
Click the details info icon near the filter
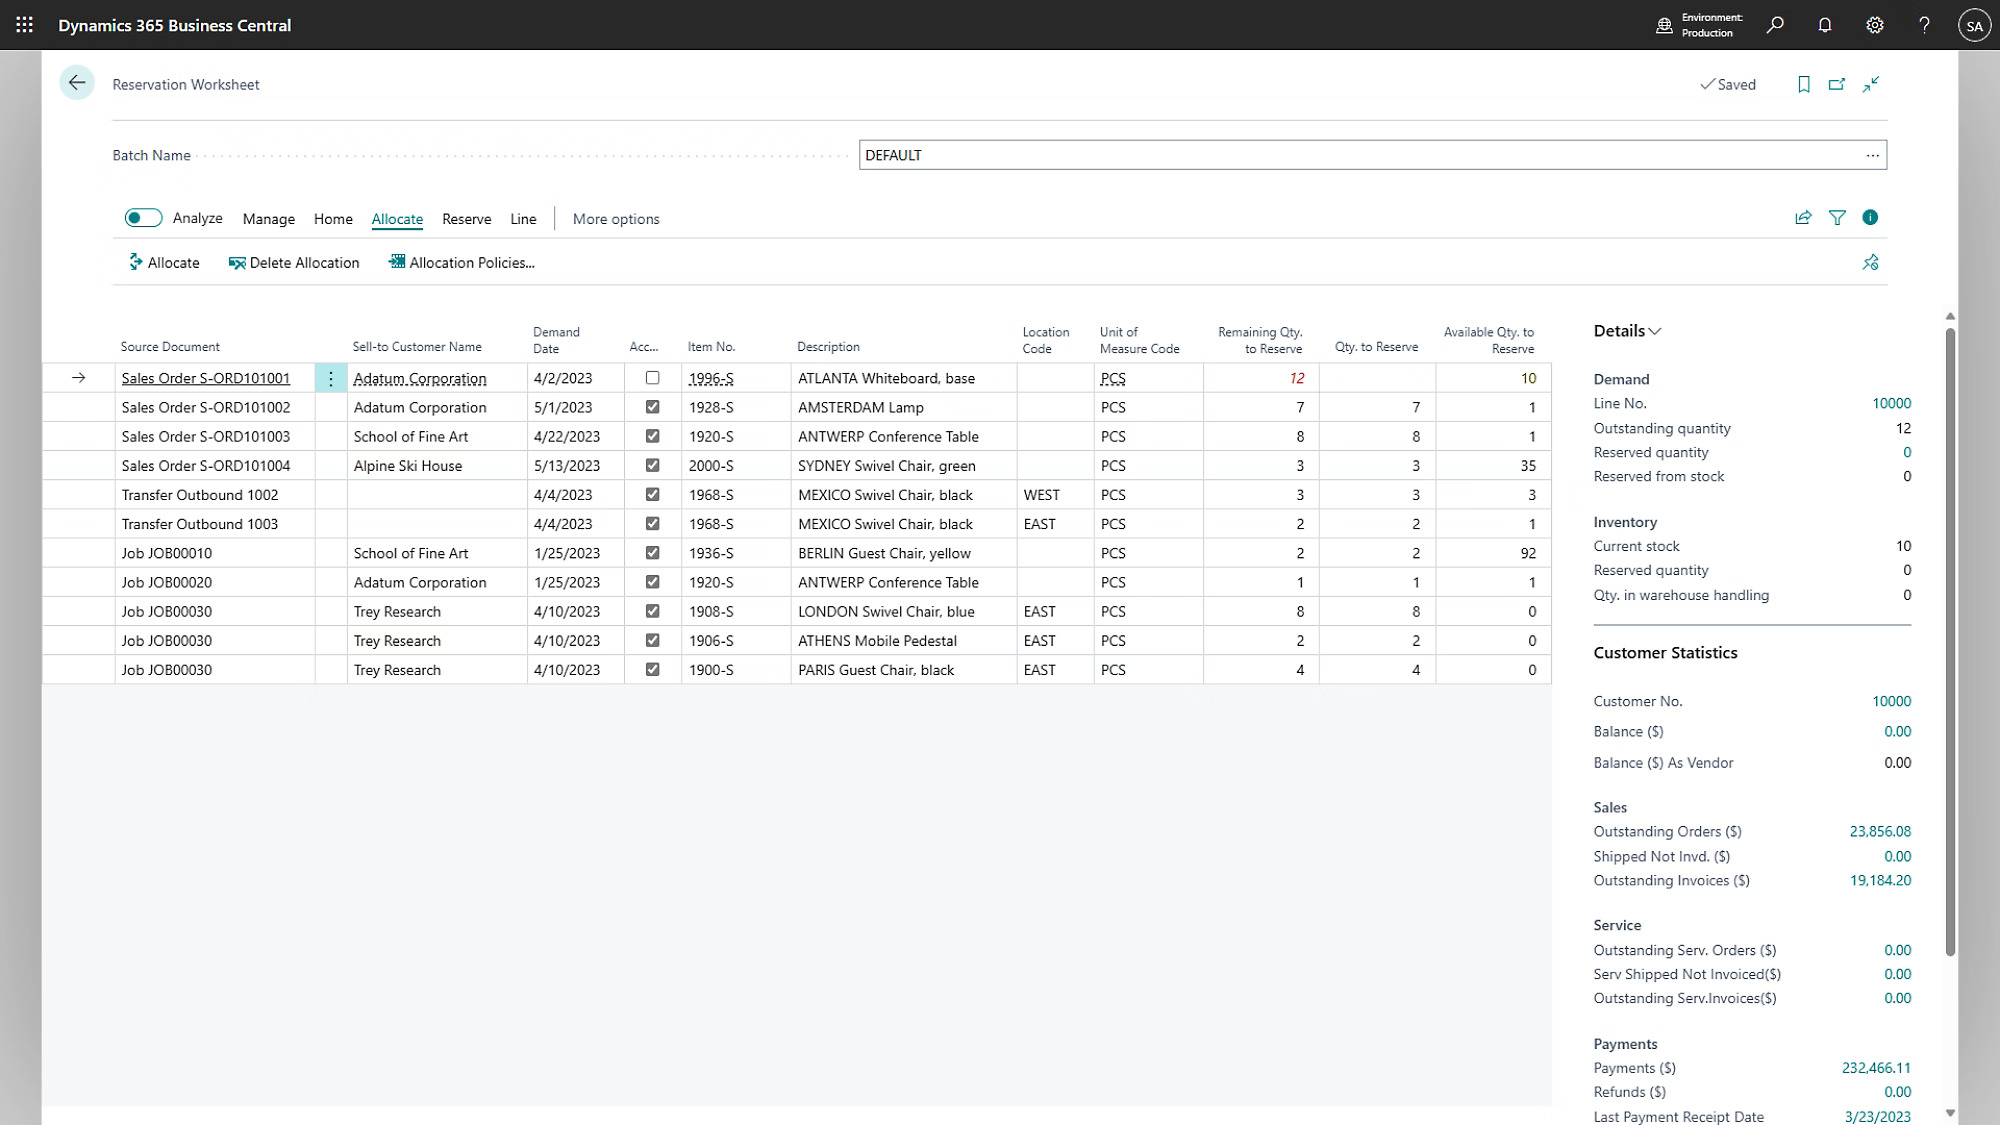1871,217
